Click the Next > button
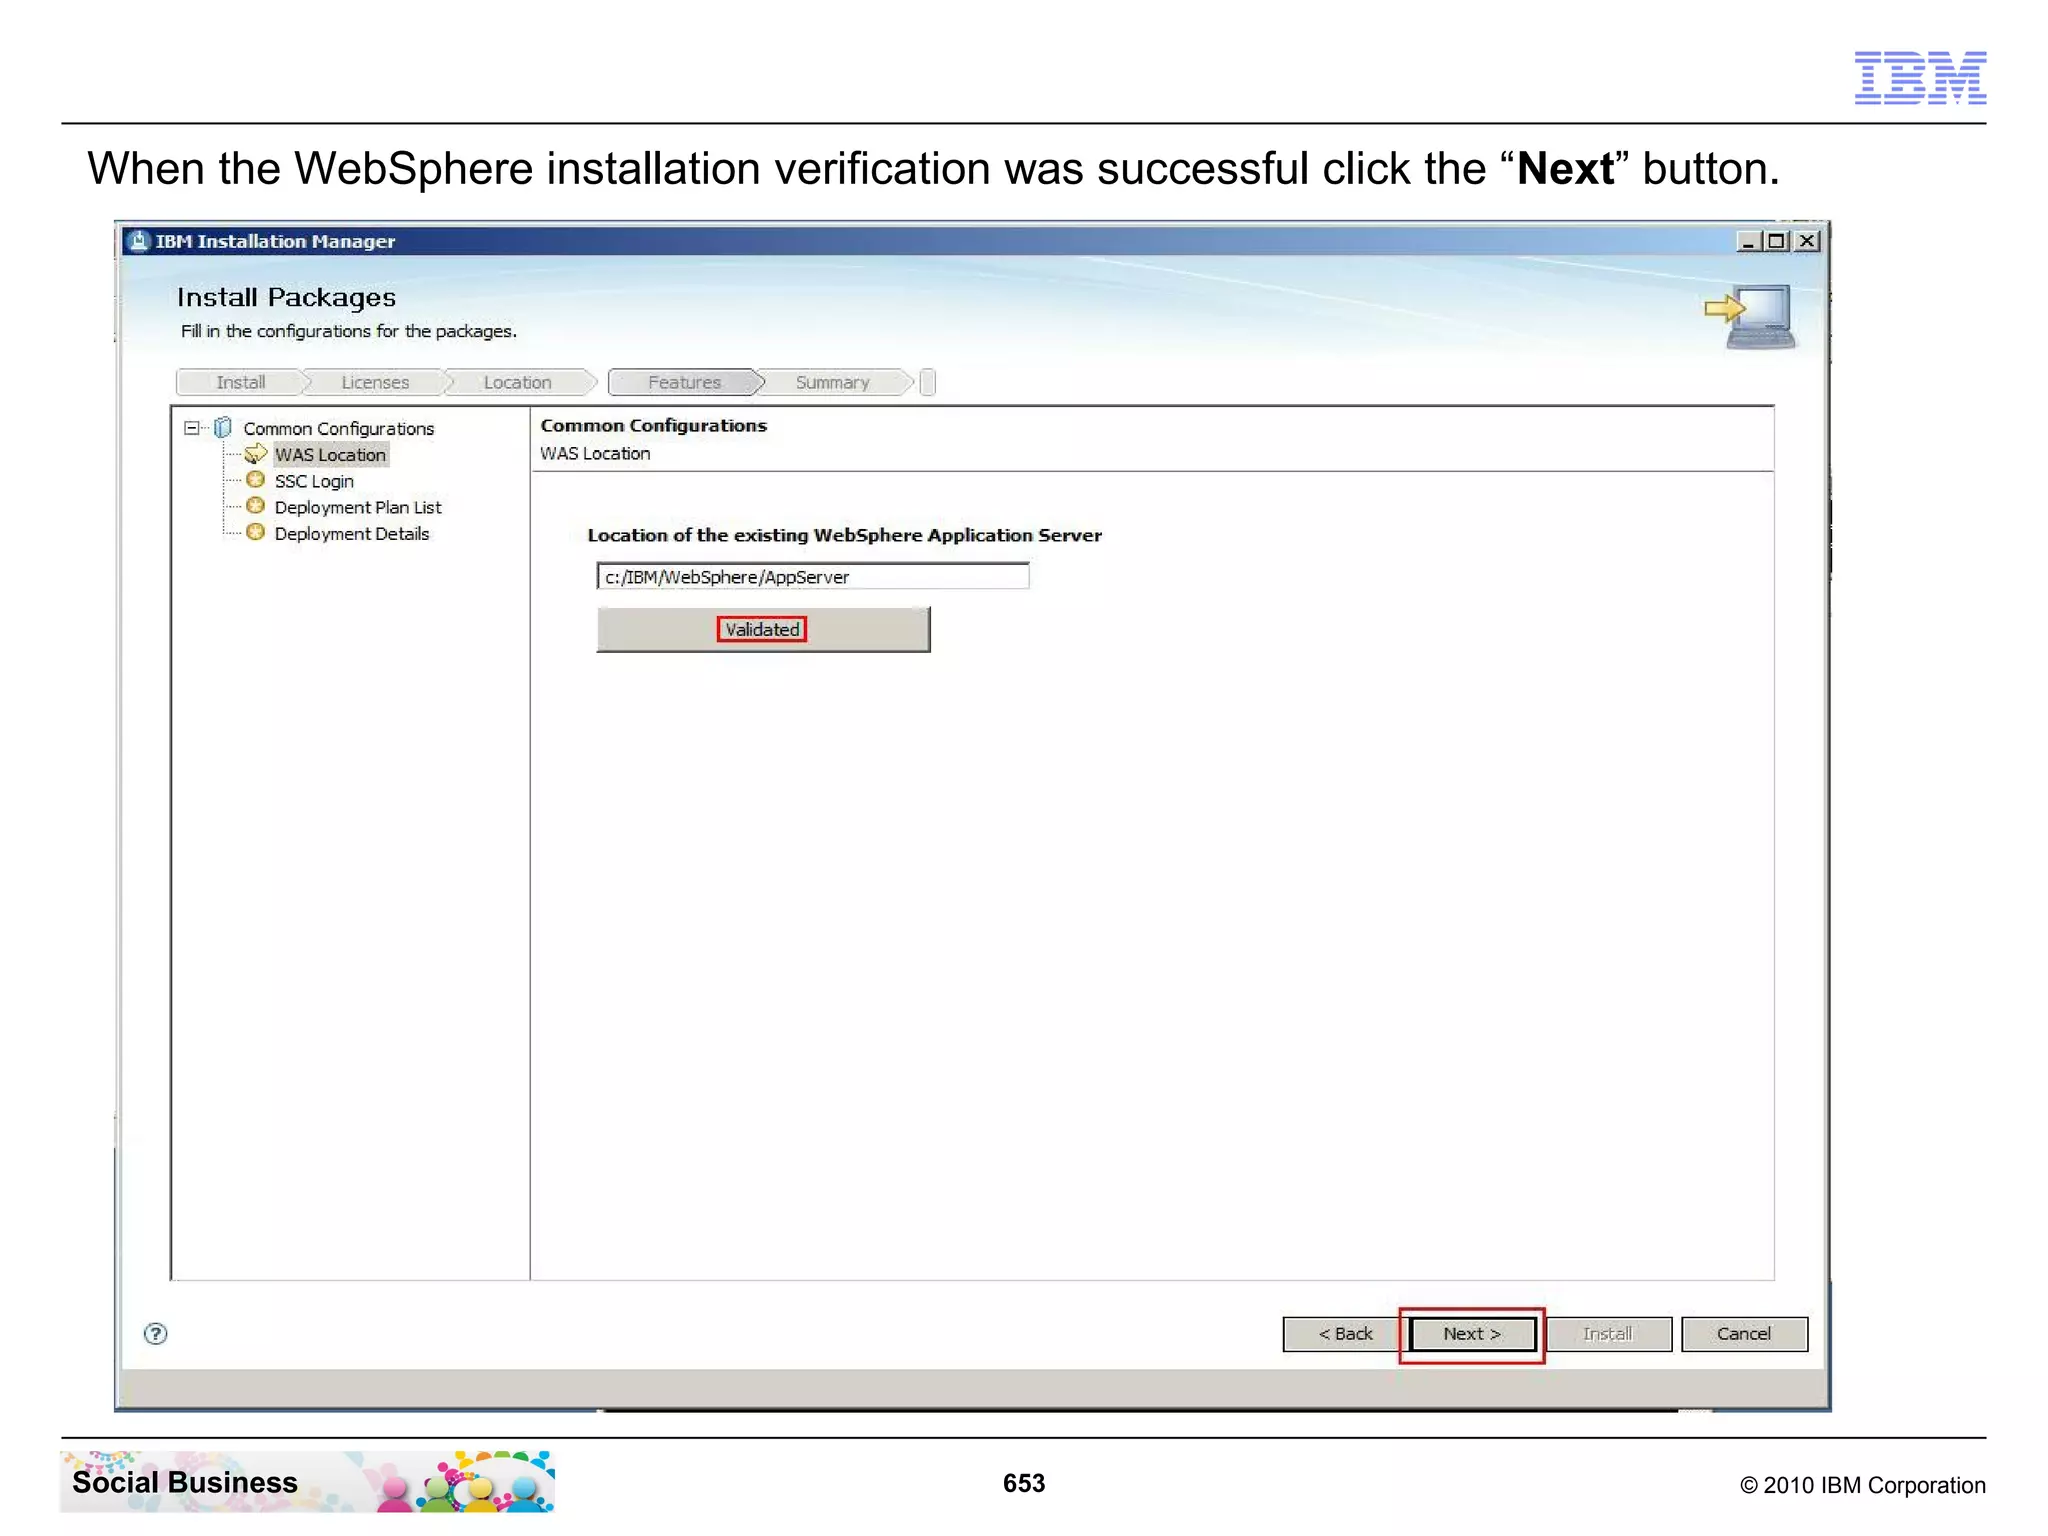This screenshot has width=2048, height=1536. pyautogui.click(x=1472, y=1334)
